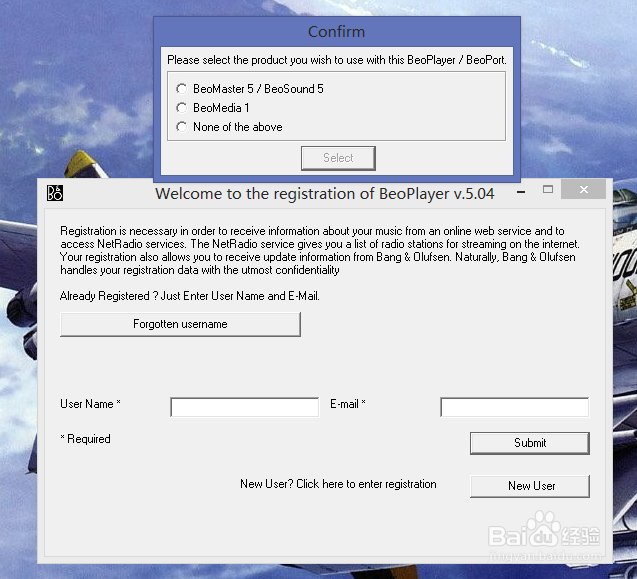The height and width of the screenshot is (579, 637).
Task: Minimize the BeoPlayer registration window
Action: pyautogui.click(x=521, y=191)
